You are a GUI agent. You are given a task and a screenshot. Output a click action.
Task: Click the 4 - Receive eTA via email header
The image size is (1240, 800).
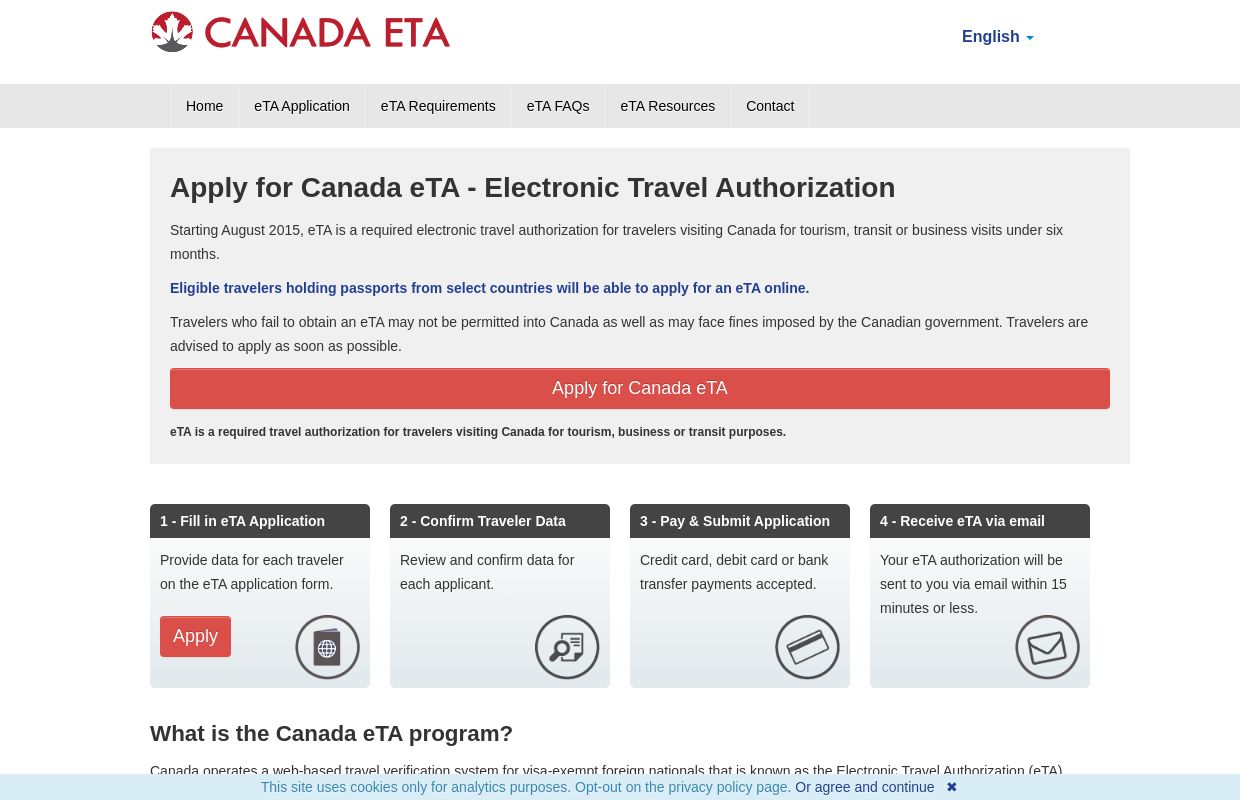pos(962,521)
